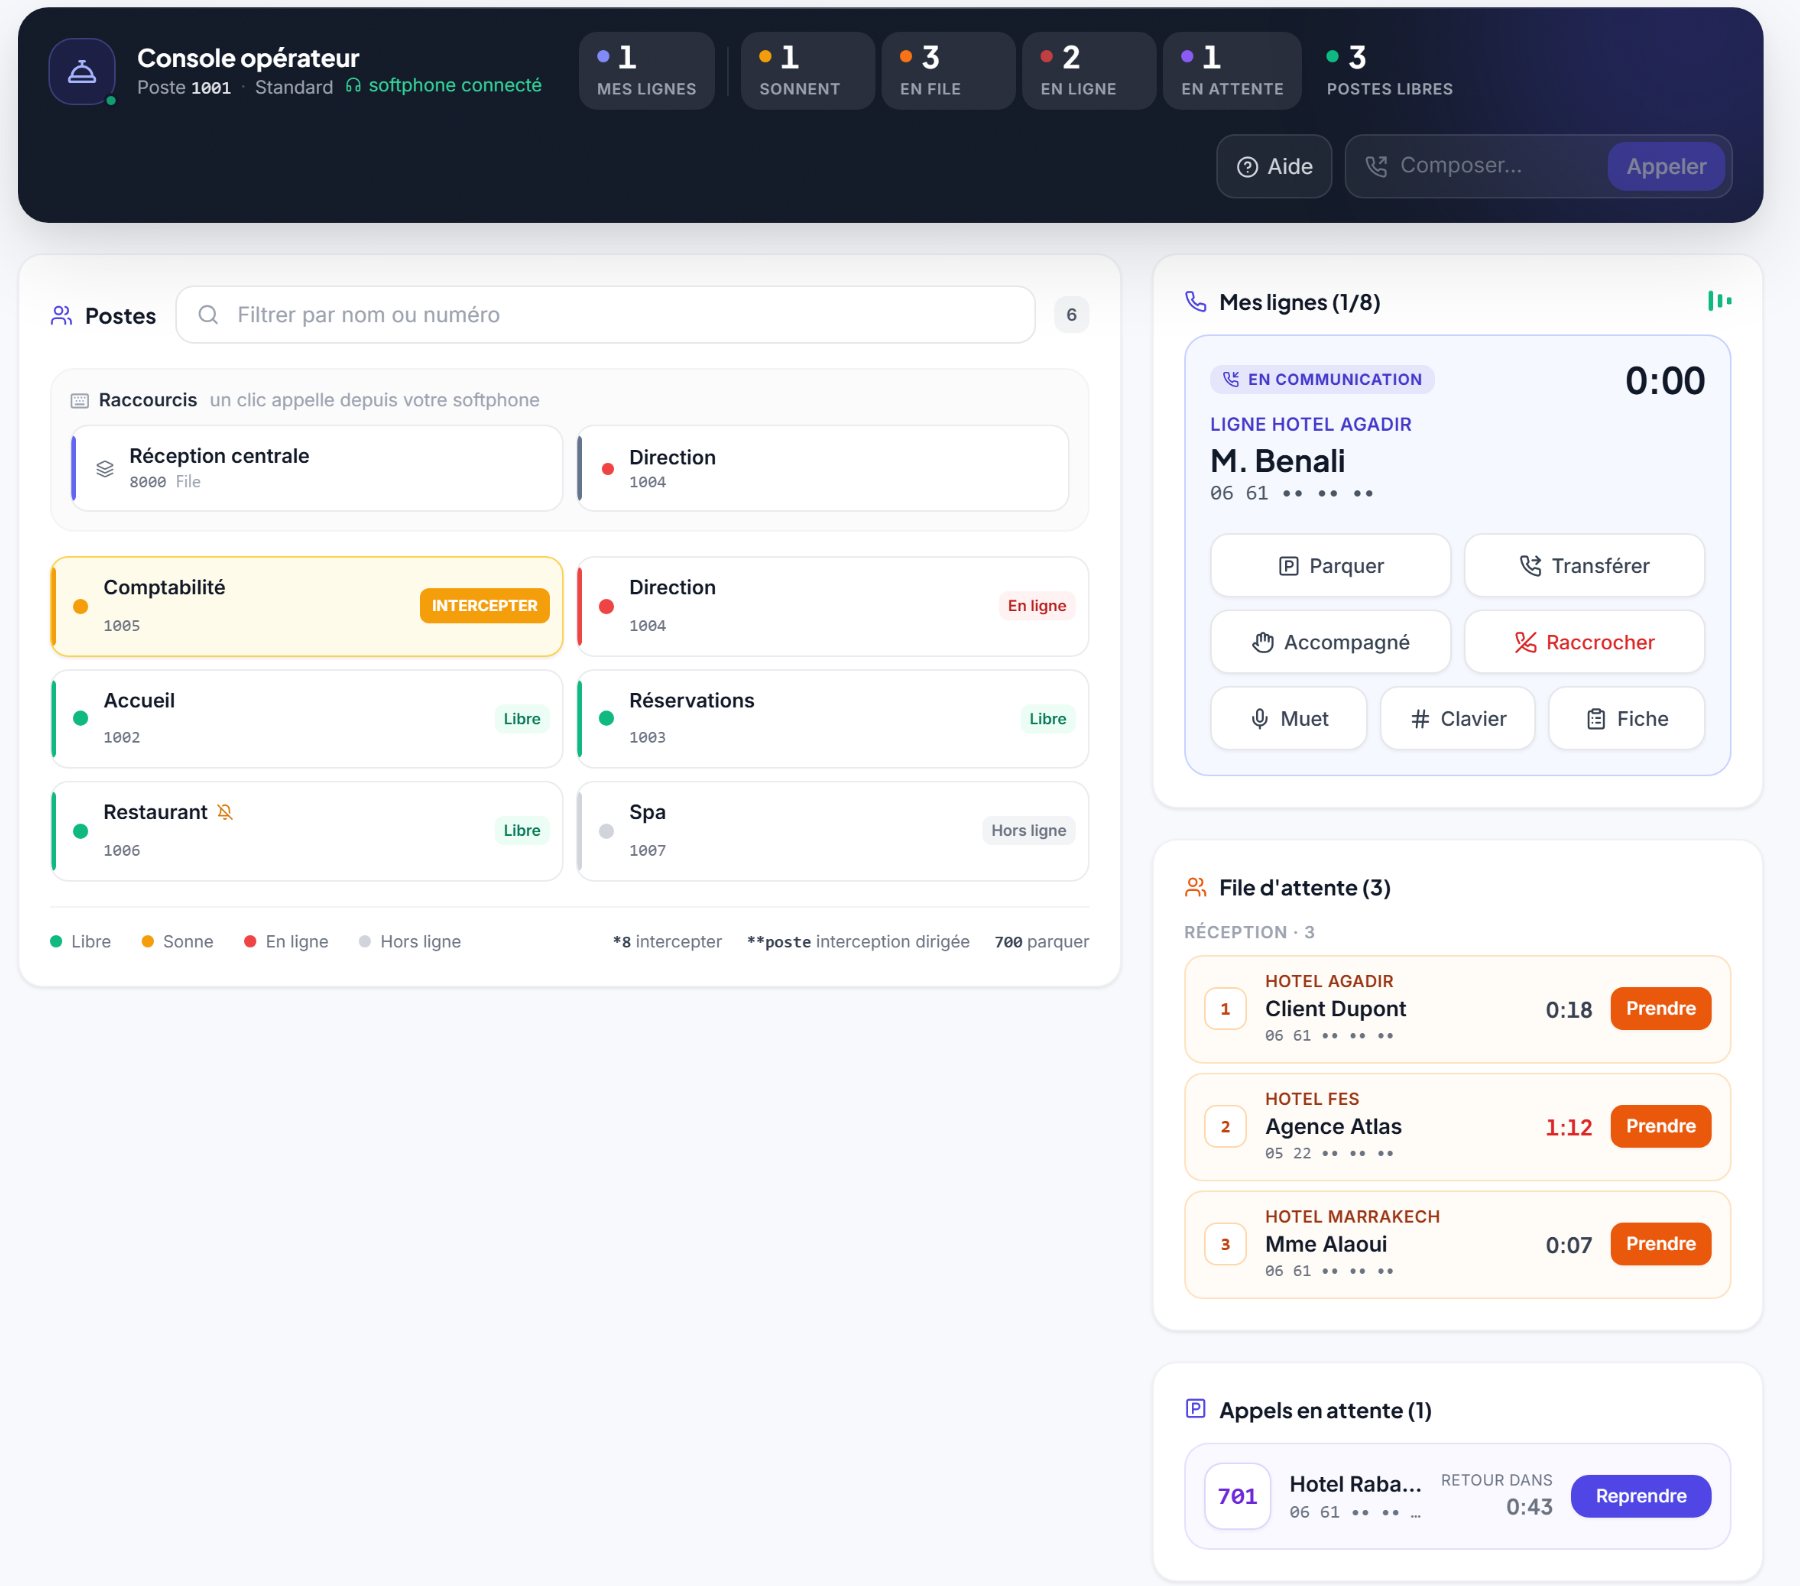The image size is (1800, 1586).
Task: Call the Direction 1004 shortcut
Action: pos(823,468)
